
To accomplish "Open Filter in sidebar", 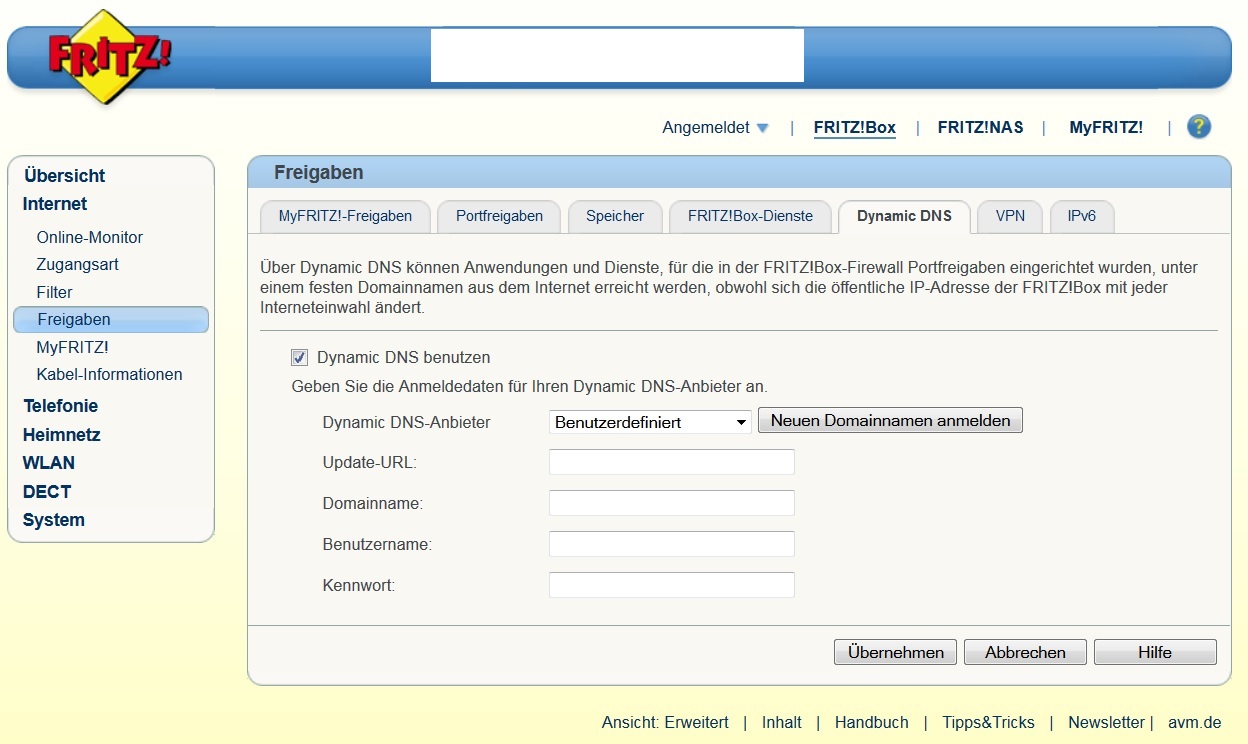I will click(55, 292).
